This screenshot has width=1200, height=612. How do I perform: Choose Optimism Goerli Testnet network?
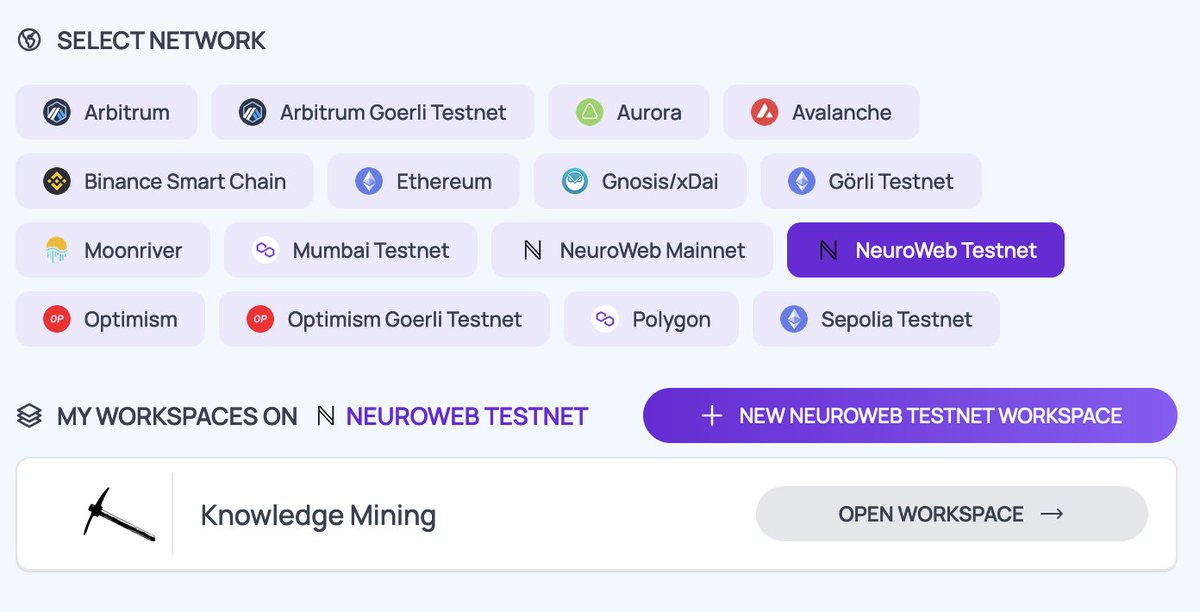click(x=384, y=319)
